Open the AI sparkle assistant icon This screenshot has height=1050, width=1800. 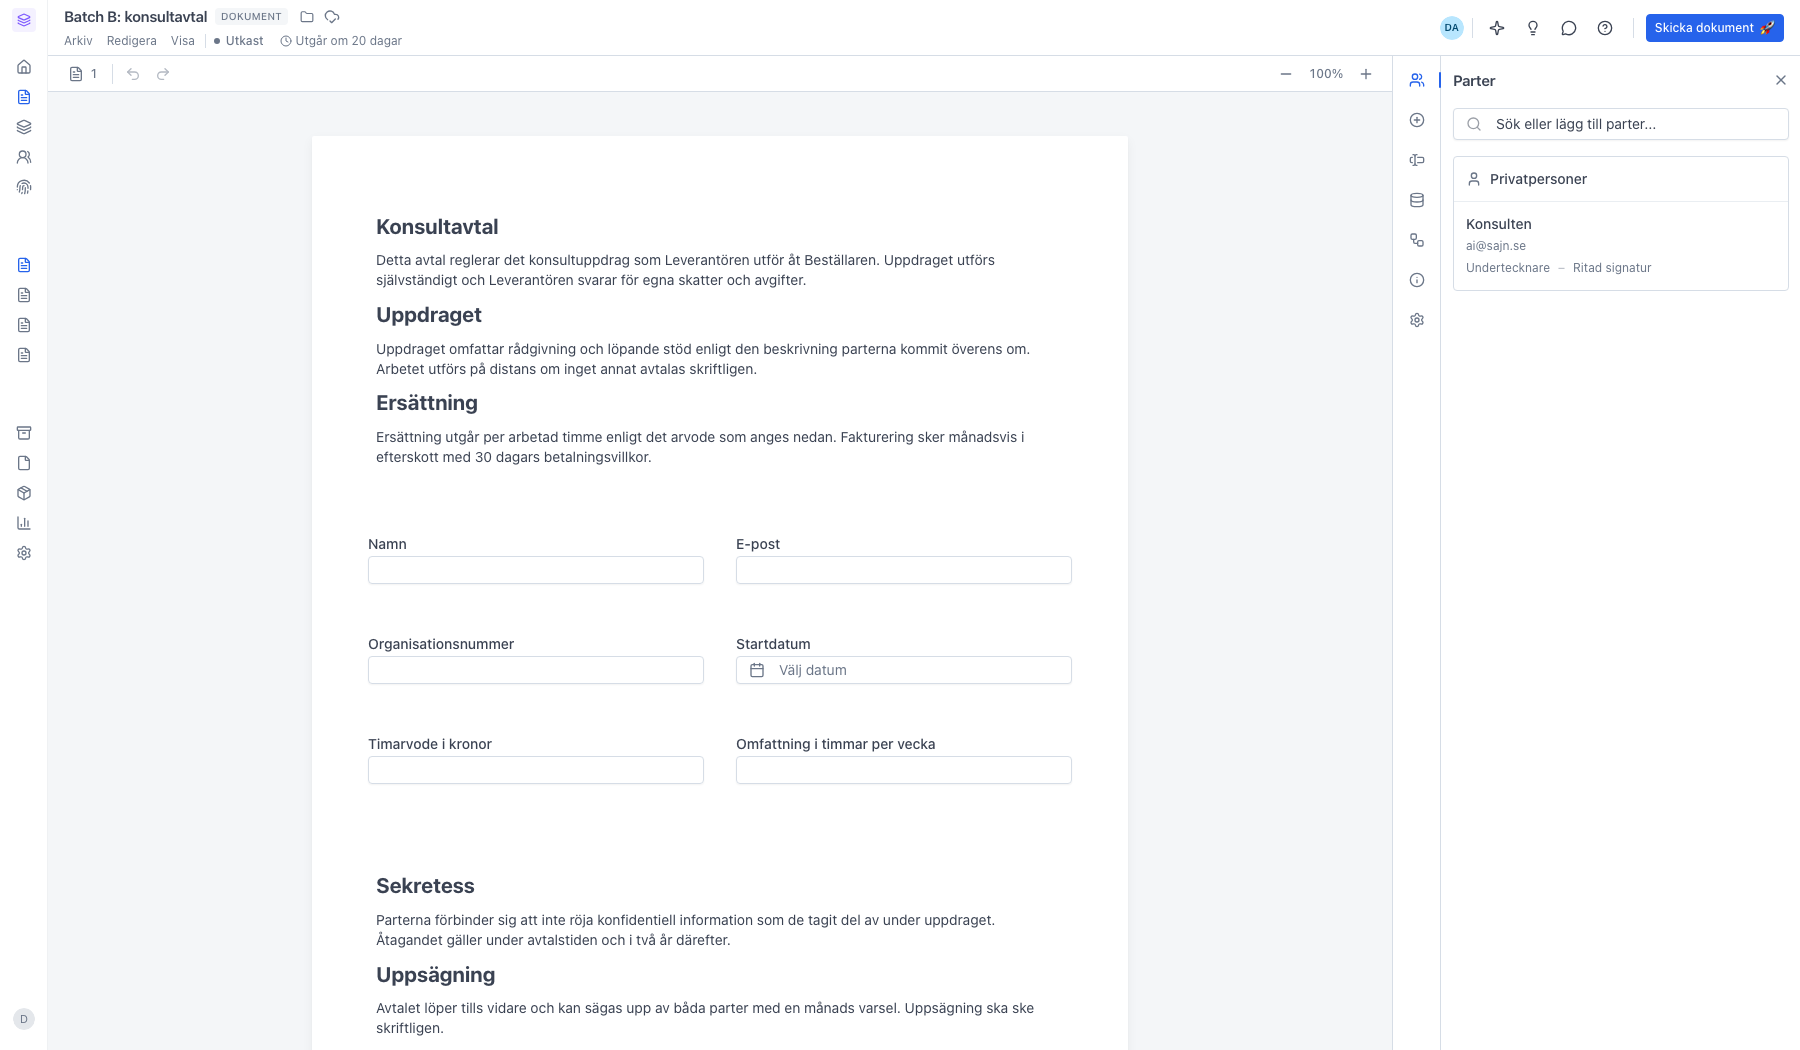pos(1497,28)
